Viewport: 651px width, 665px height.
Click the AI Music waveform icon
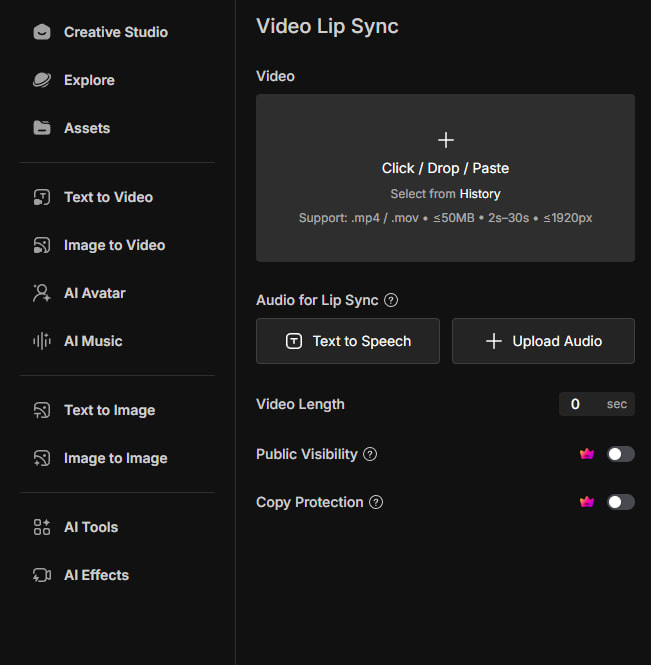(42, 341)
